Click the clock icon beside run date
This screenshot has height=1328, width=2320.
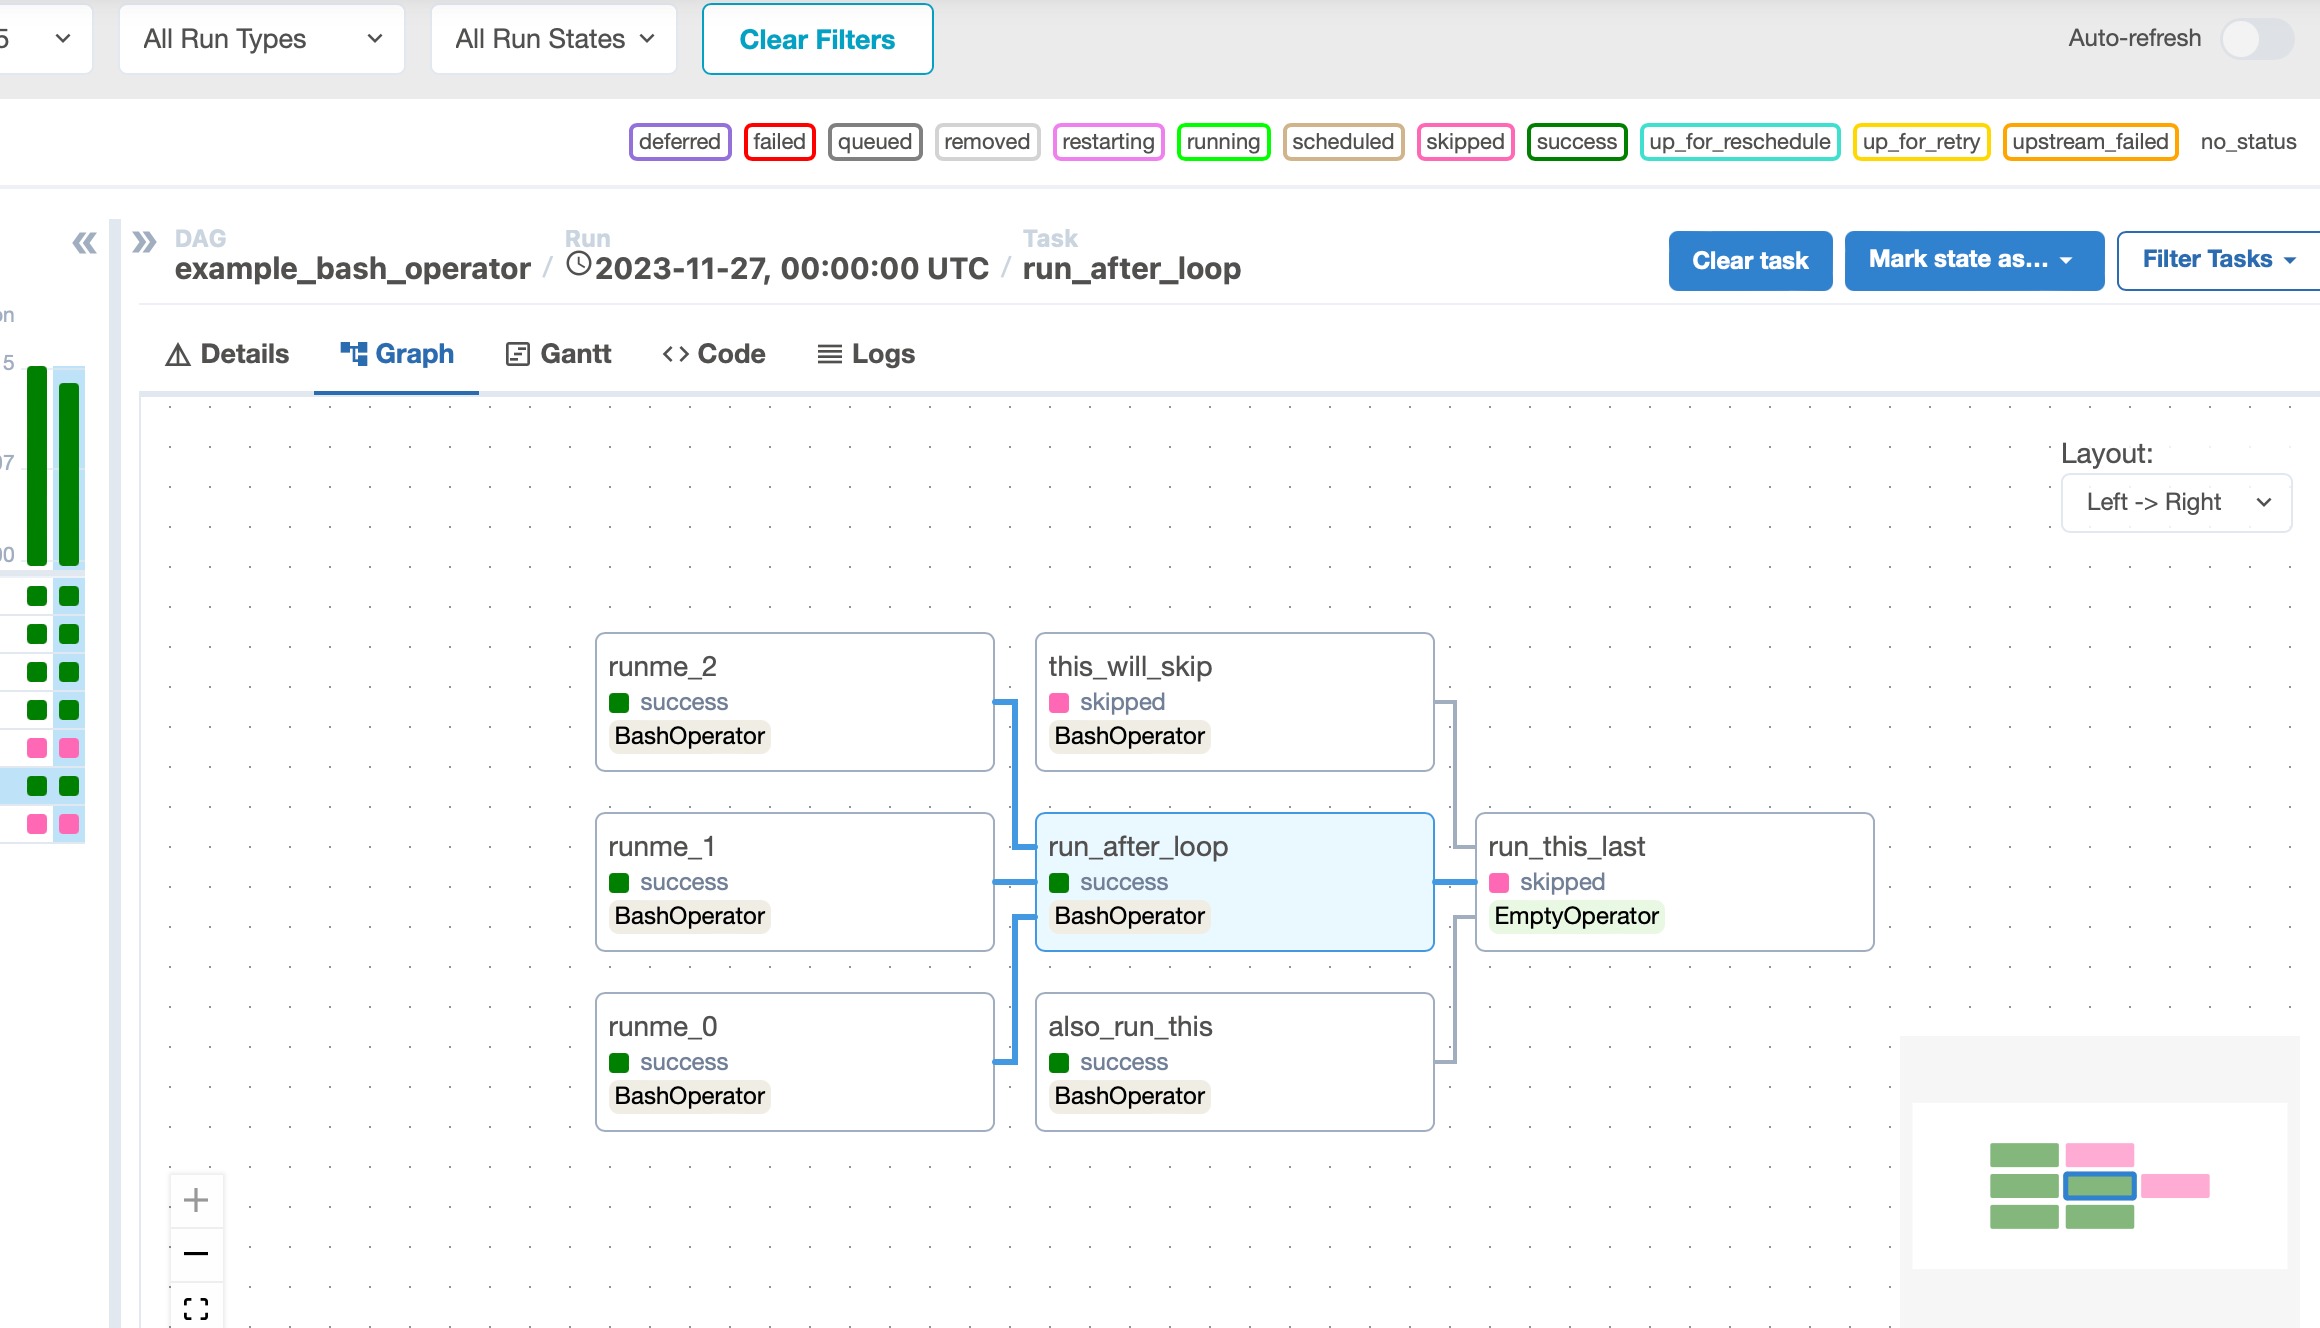578,265
